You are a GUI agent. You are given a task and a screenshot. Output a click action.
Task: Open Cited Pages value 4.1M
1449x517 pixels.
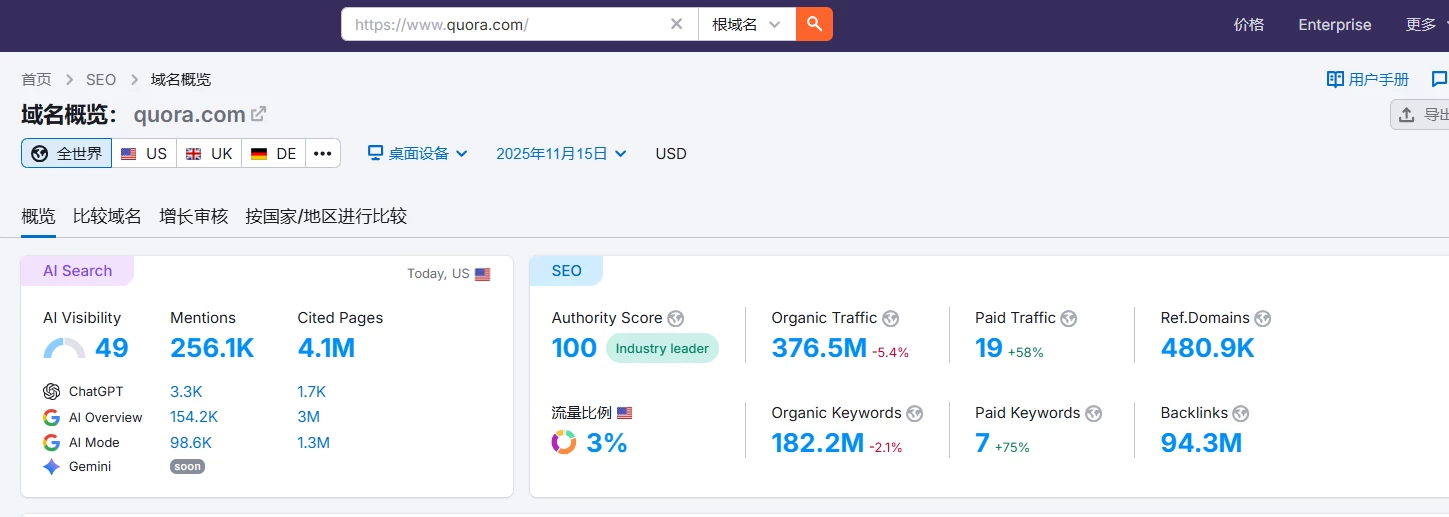[x=326, y=348]
